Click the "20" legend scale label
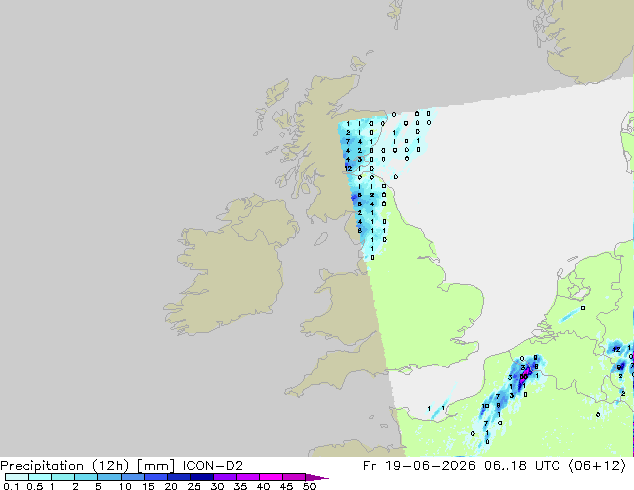The height and width of the screenshot is (490, 634). click(171, 486)
